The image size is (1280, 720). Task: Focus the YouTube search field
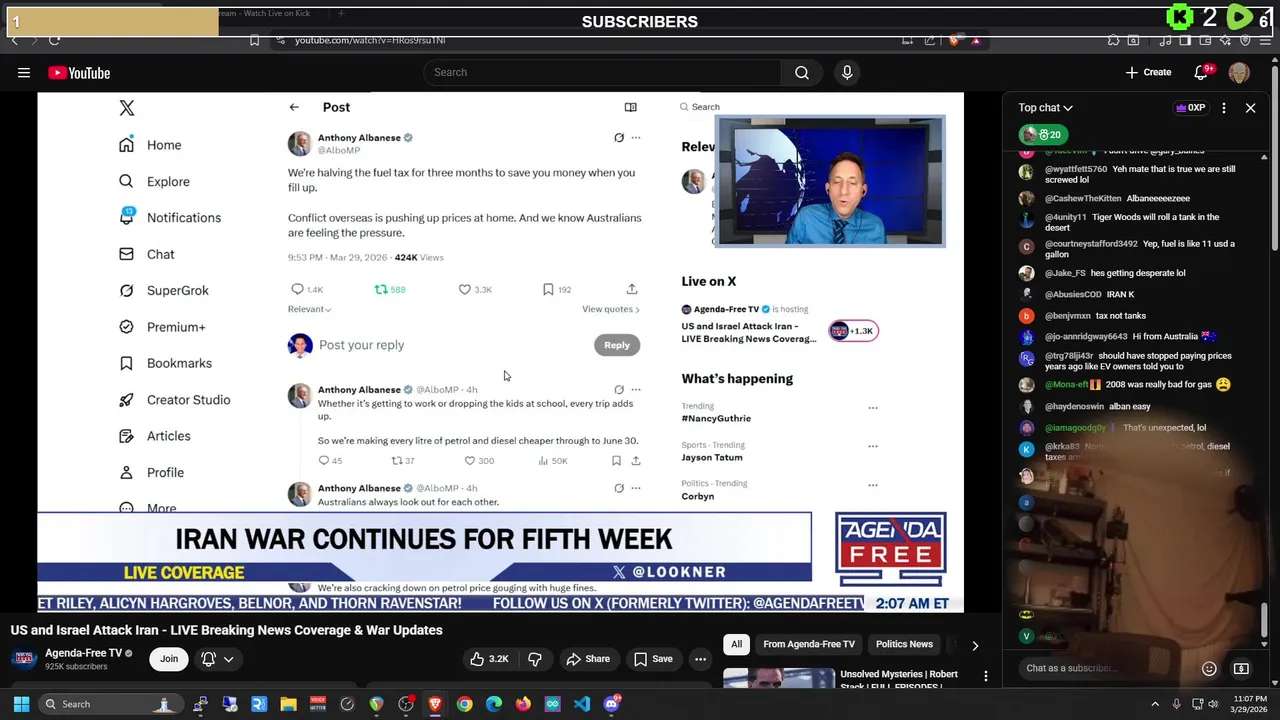[603, 72]
